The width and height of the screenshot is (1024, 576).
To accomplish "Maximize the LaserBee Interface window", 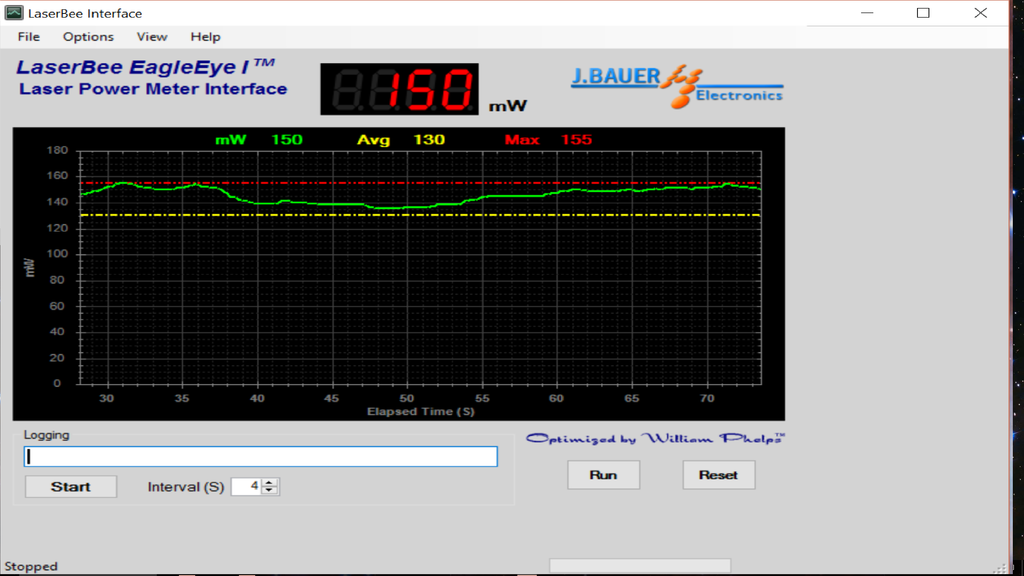I will 923,13.
